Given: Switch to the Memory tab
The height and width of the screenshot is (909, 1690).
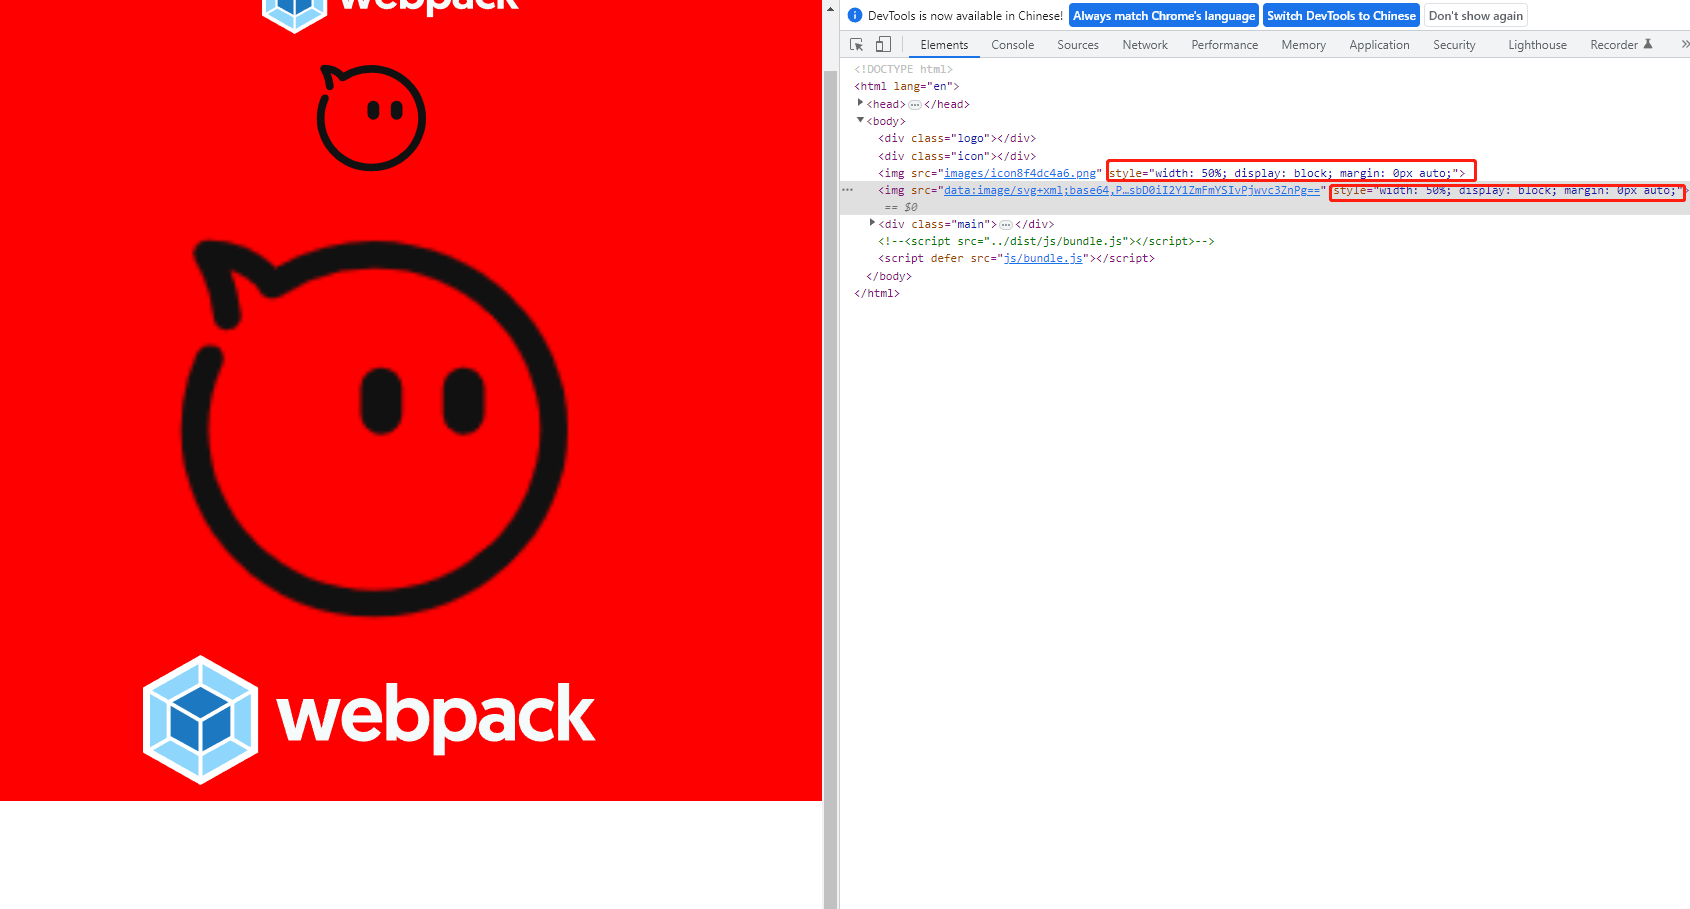Looking at the screenshot, I should pos(1304,45).
